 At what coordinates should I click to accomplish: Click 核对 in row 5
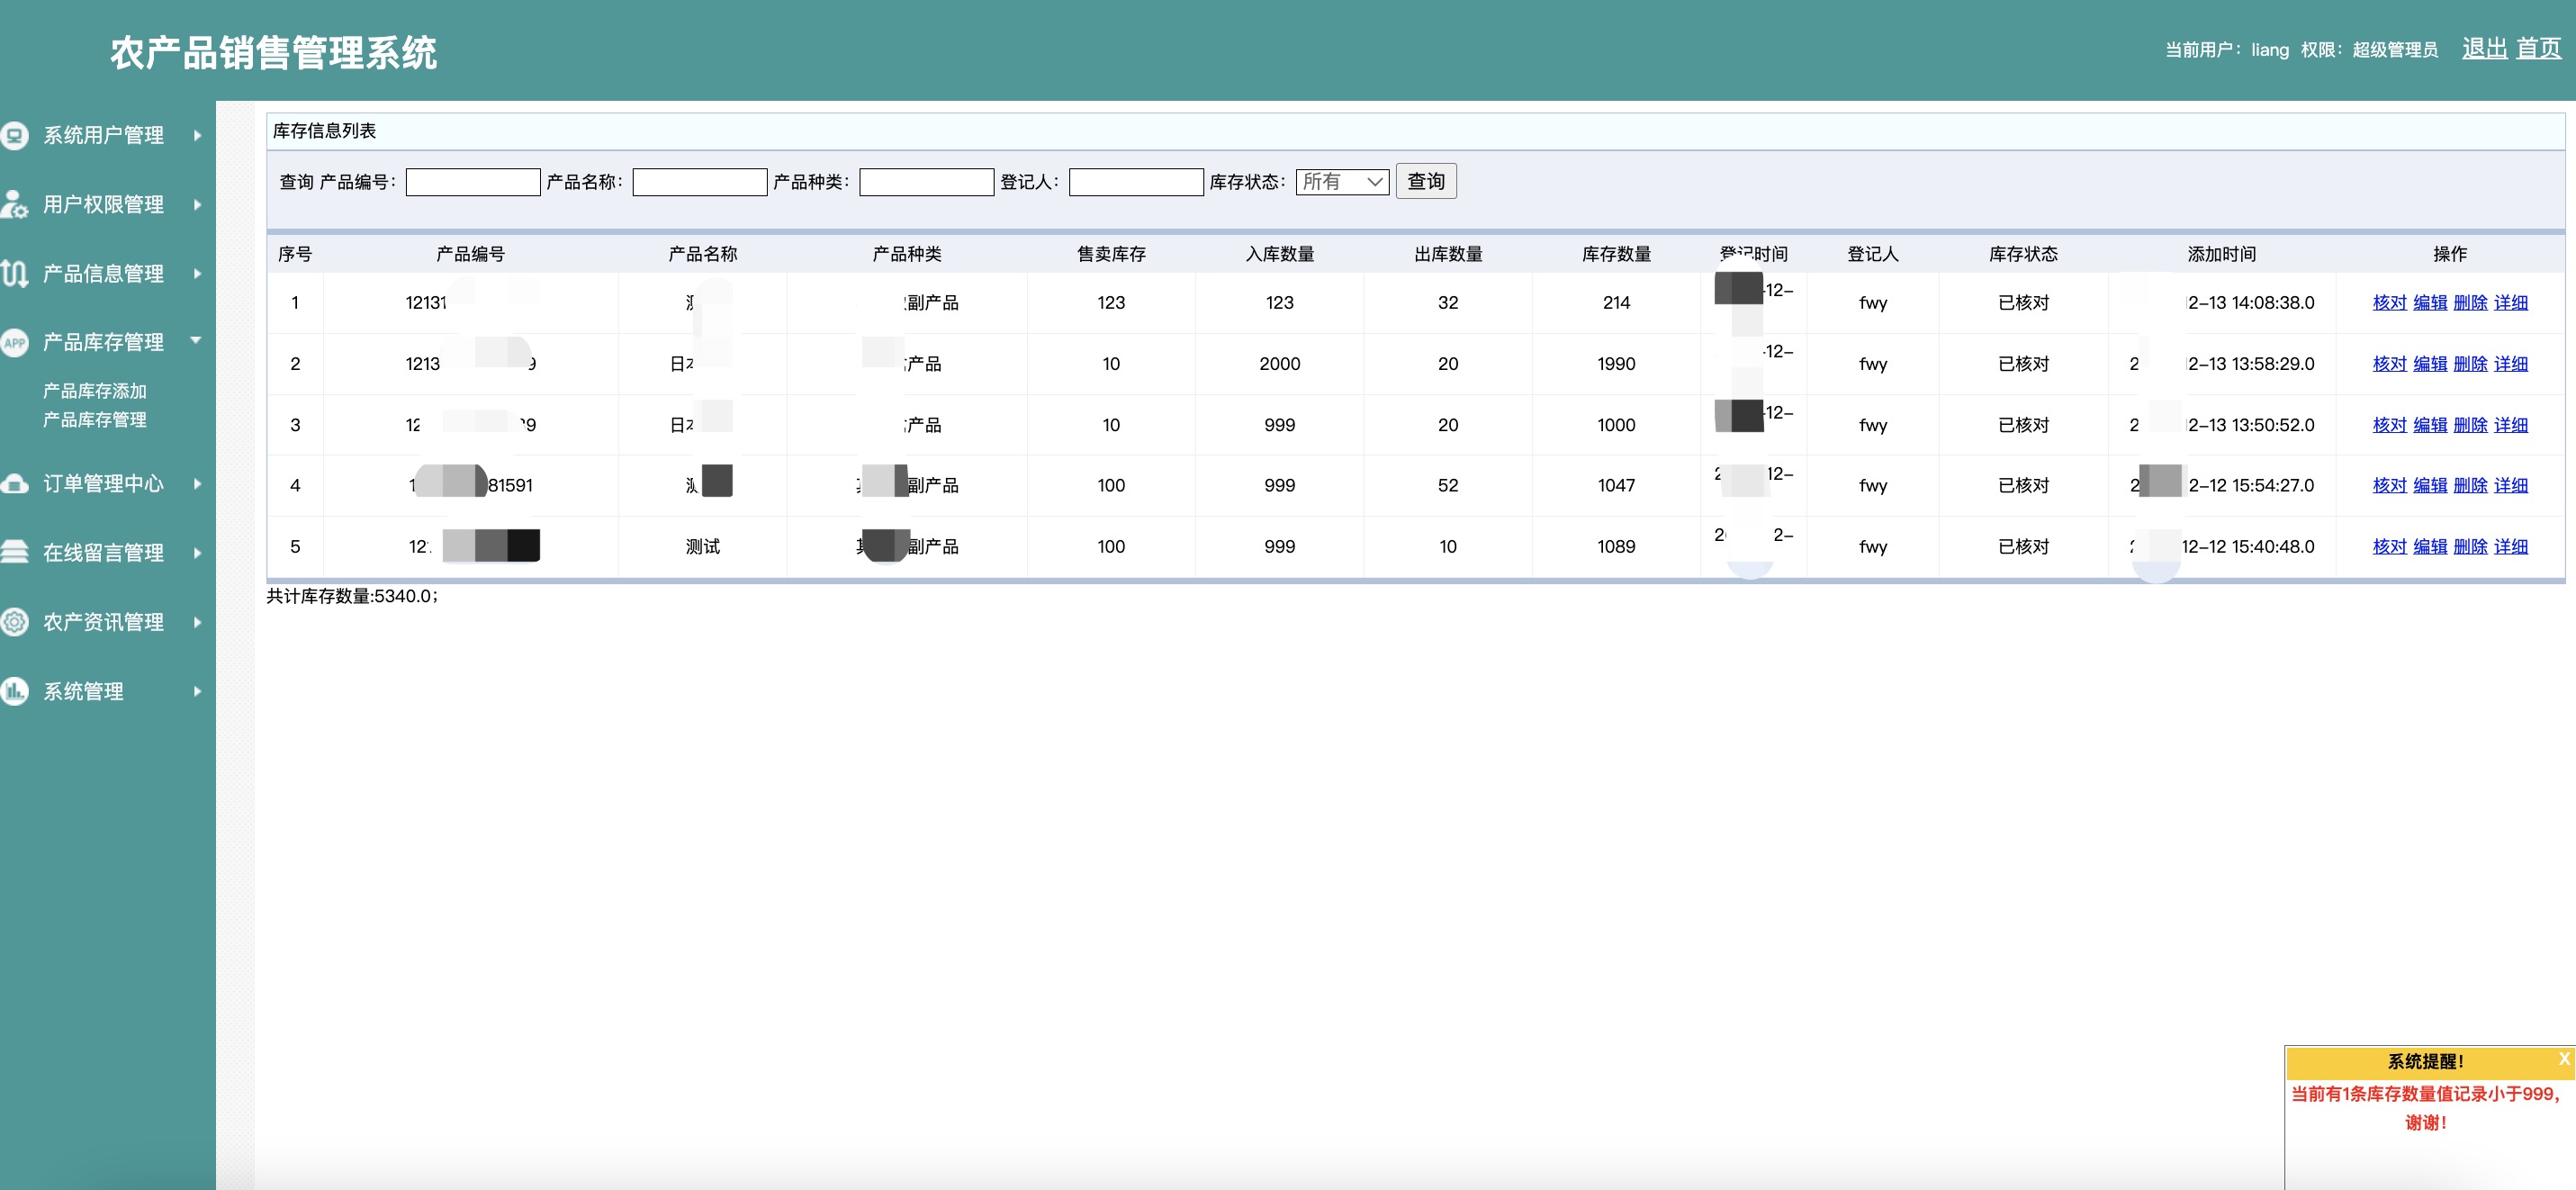point(2390,547)
